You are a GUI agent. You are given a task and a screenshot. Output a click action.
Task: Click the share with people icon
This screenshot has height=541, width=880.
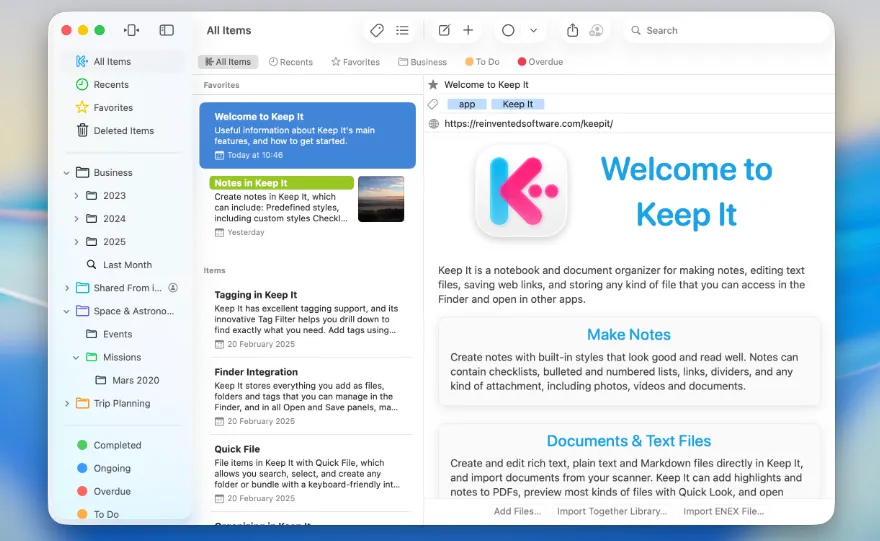596,30
